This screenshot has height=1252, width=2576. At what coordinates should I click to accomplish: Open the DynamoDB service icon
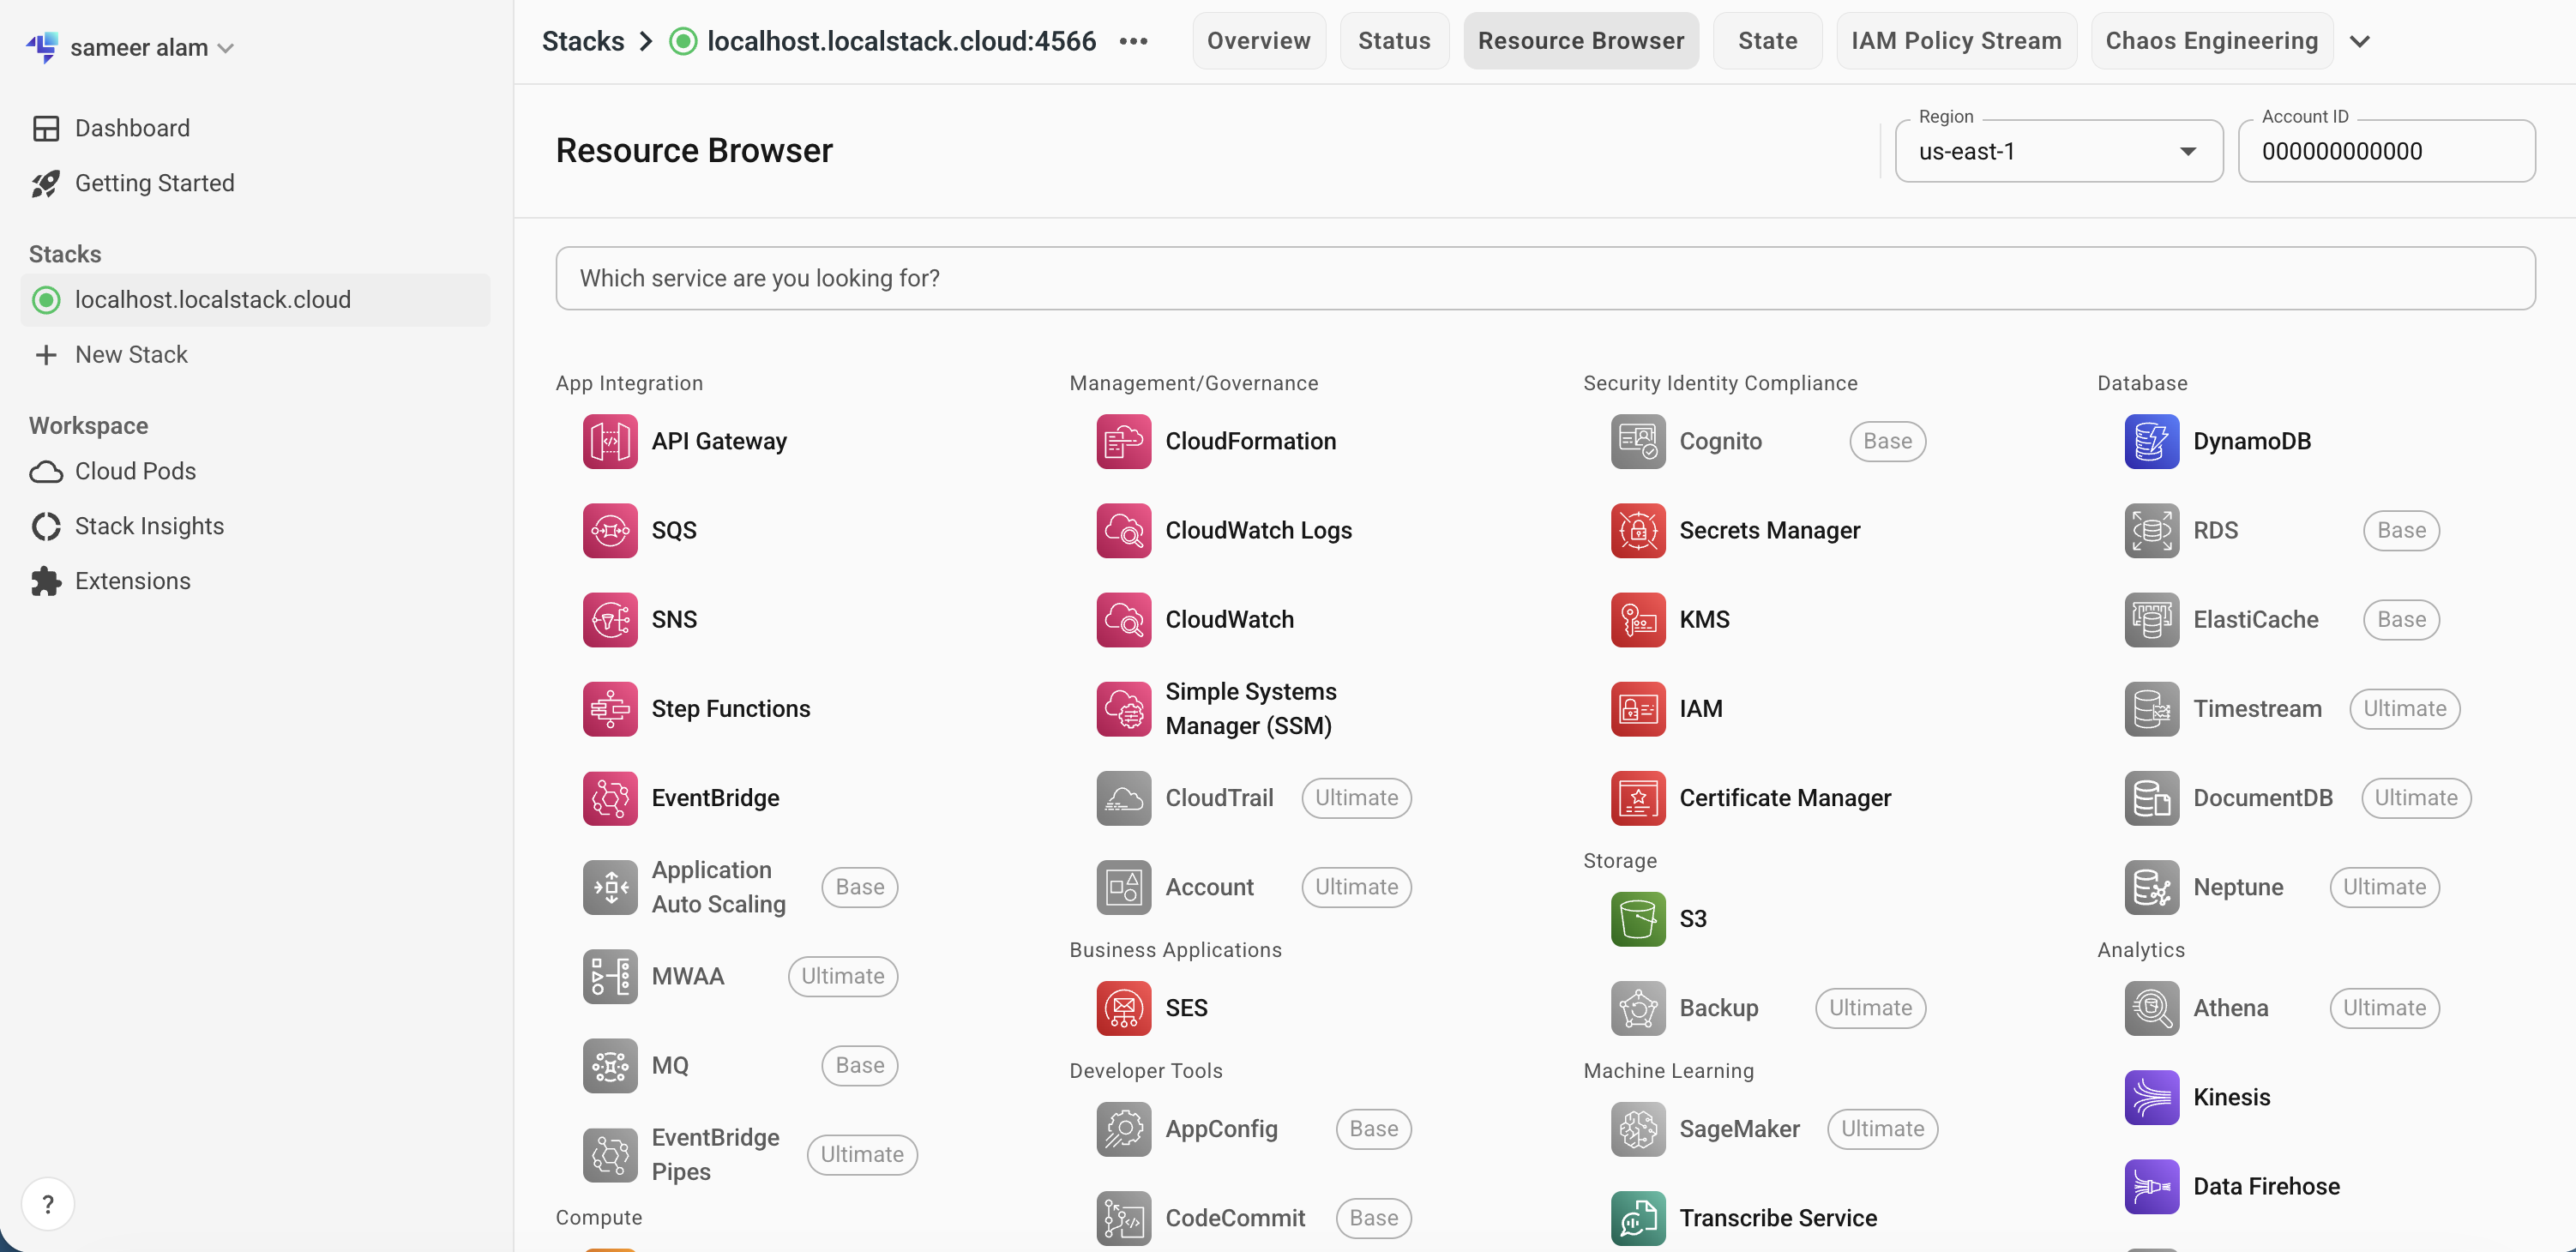(x=2152, y=441)
